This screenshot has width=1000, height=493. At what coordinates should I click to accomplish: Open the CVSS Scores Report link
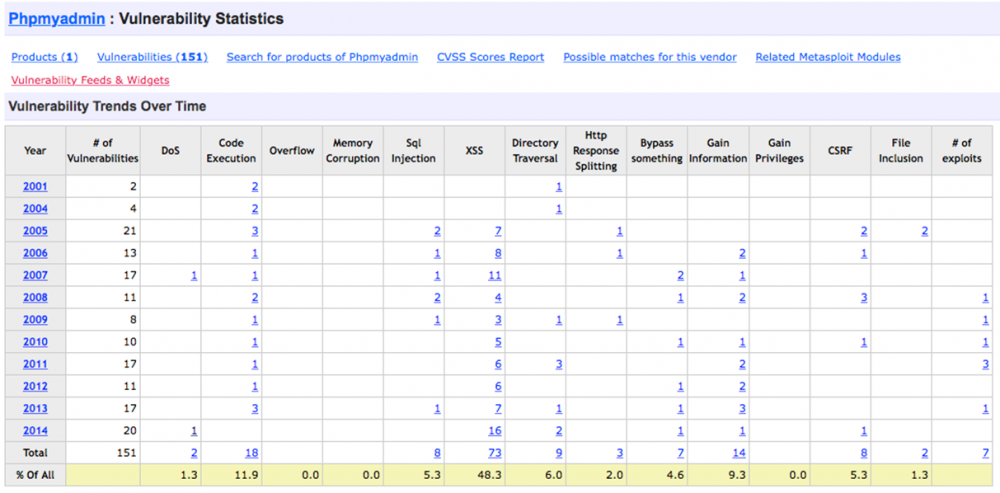coord(490,57)
